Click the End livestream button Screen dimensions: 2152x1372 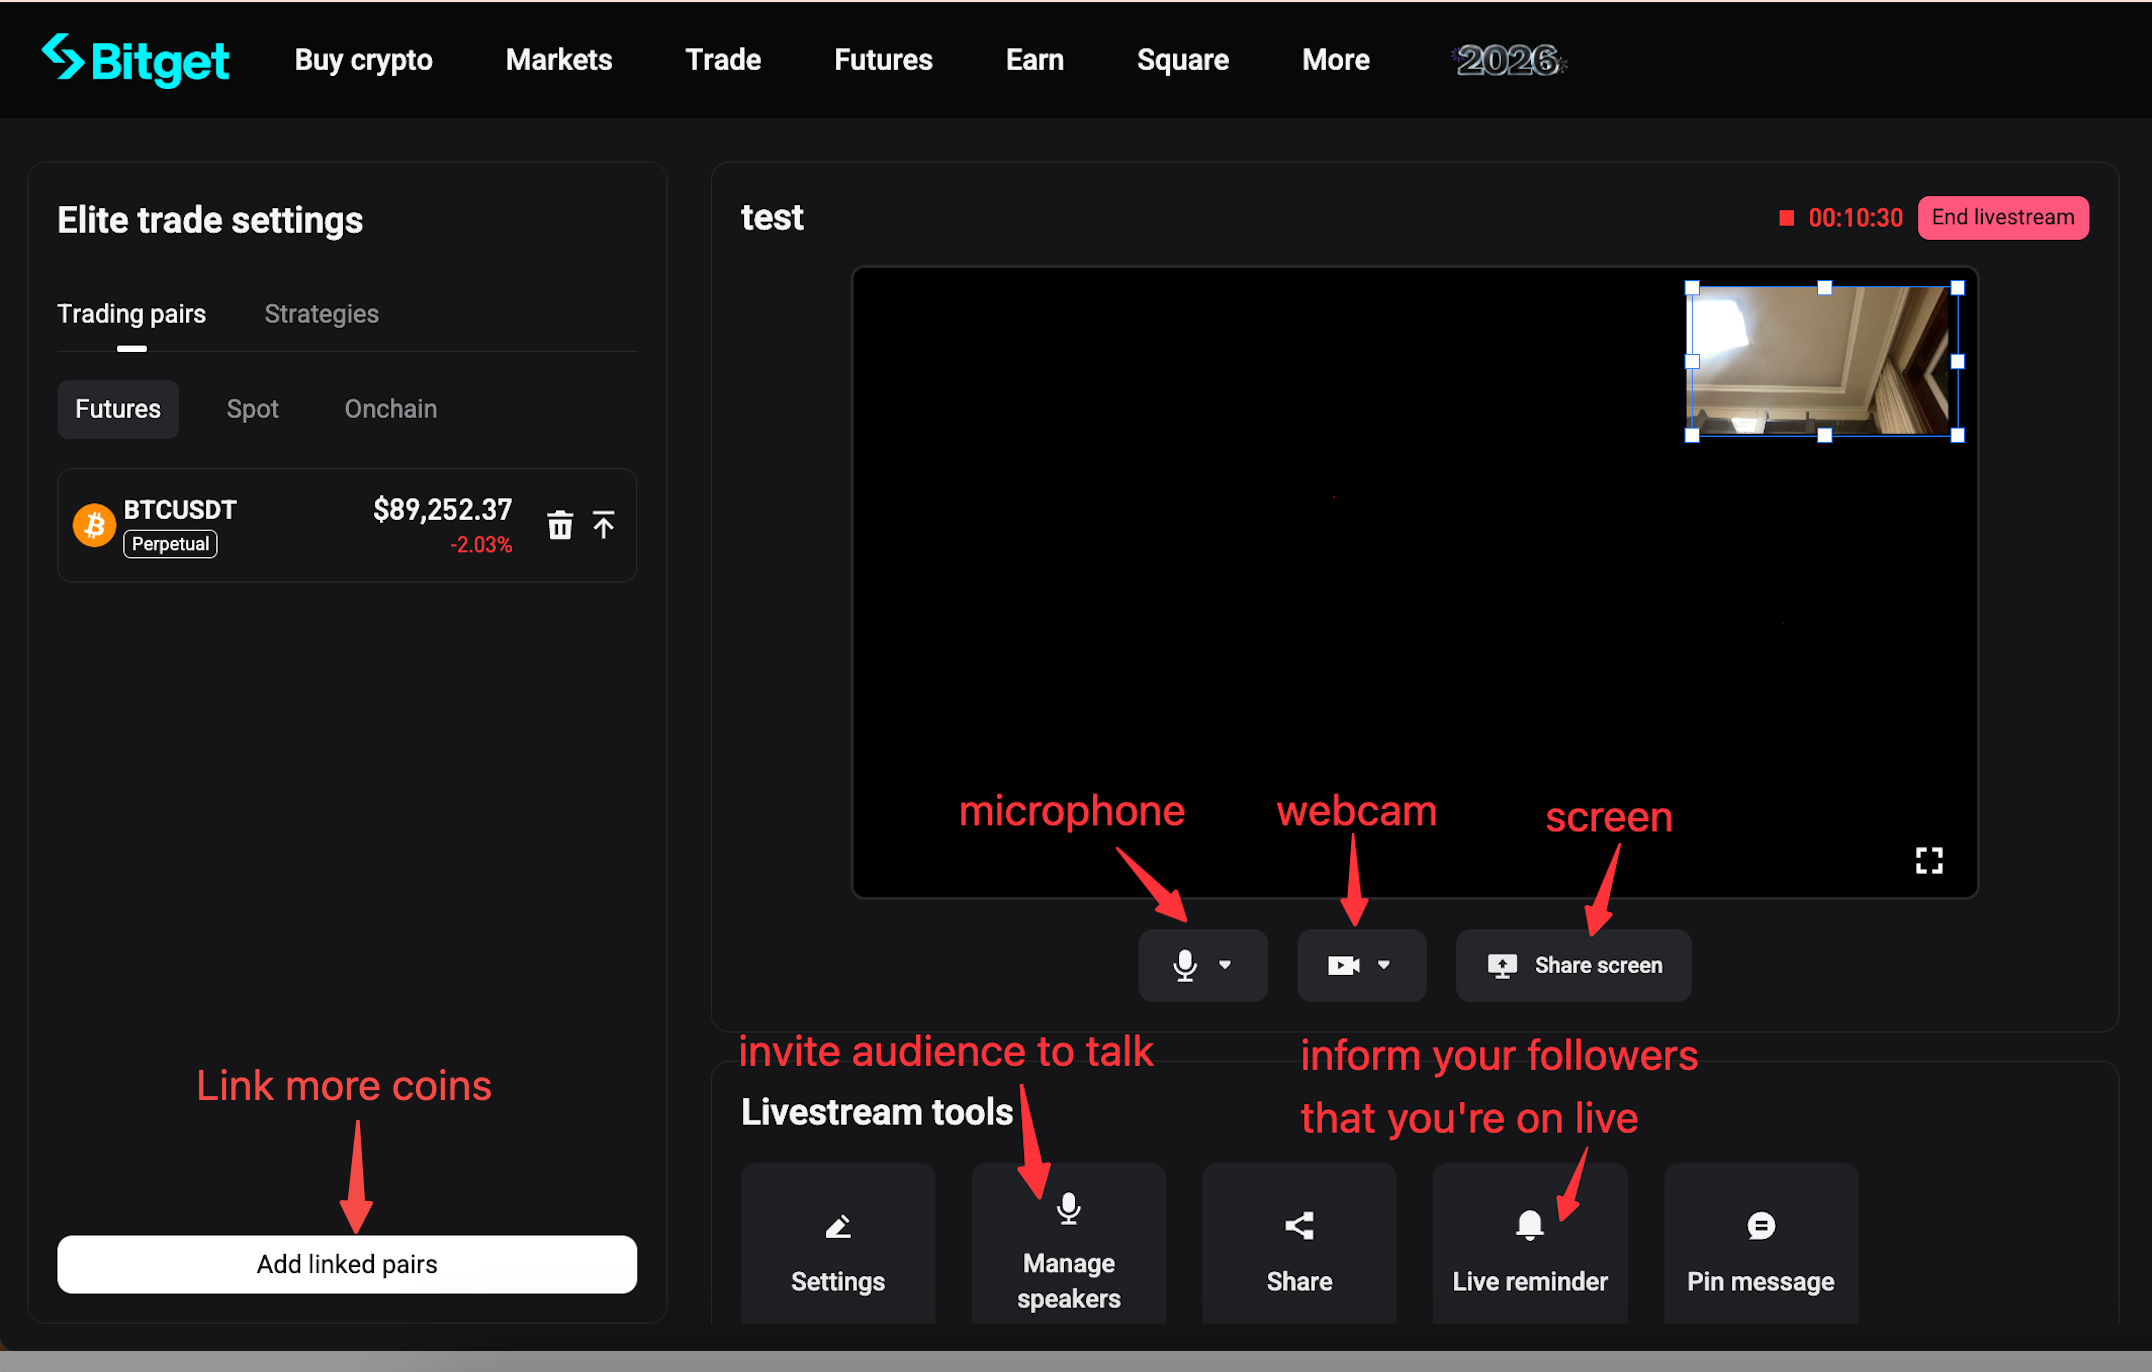[2002, 218]
